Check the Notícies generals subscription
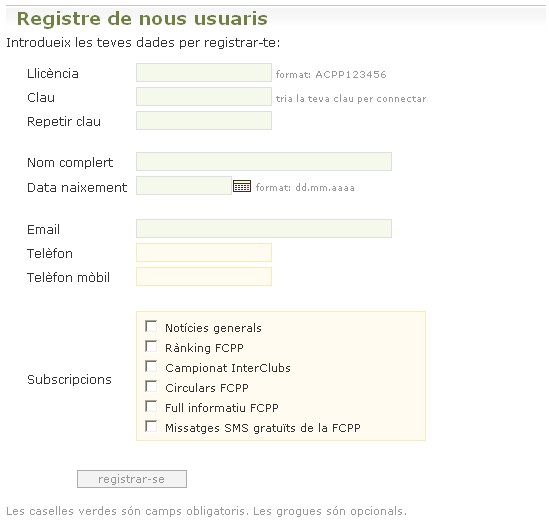 coord(151,326)
